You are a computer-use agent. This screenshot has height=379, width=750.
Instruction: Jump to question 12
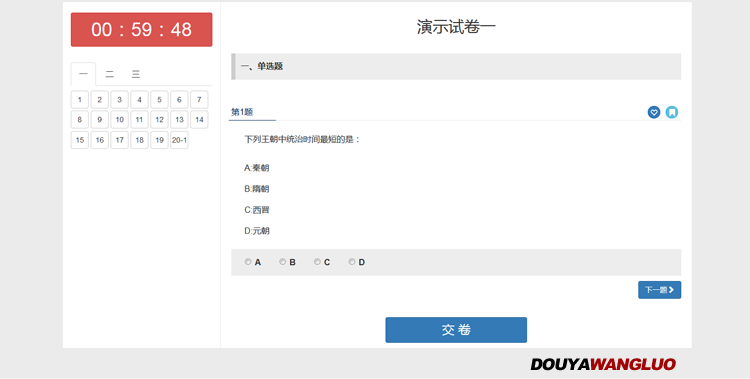point(159,120)
